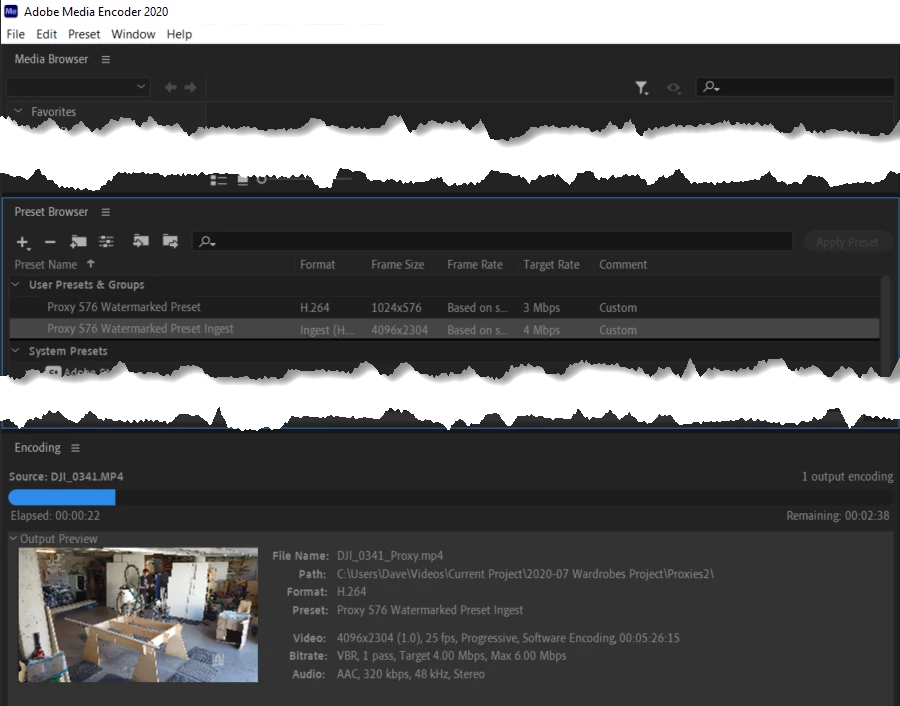Viewport: 900px width, 706px height.
Task: Sort presets by Comment column
Action: [x=623, y=265]
